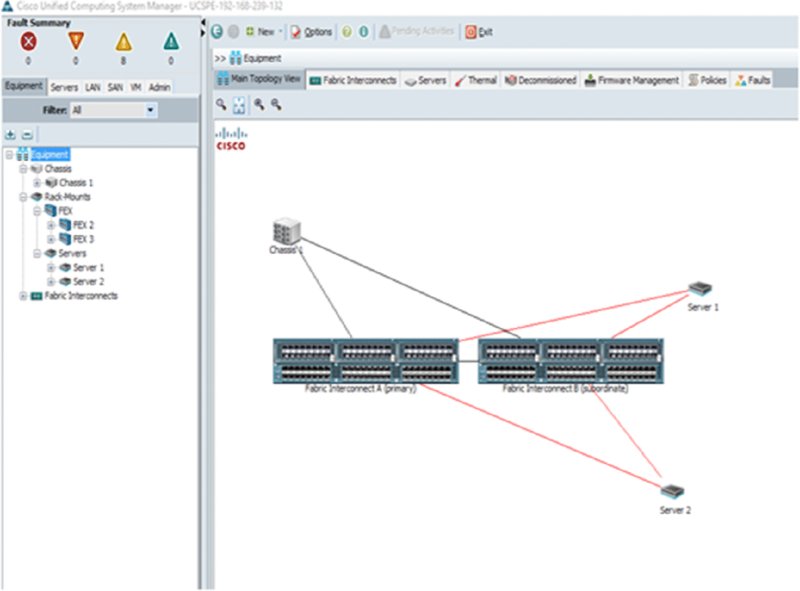This screenshot has width=800, height=591.
Task: Click Fabric Interconnect A (primary) in topology
Action: pyautogui.click(x=359, y=362)
